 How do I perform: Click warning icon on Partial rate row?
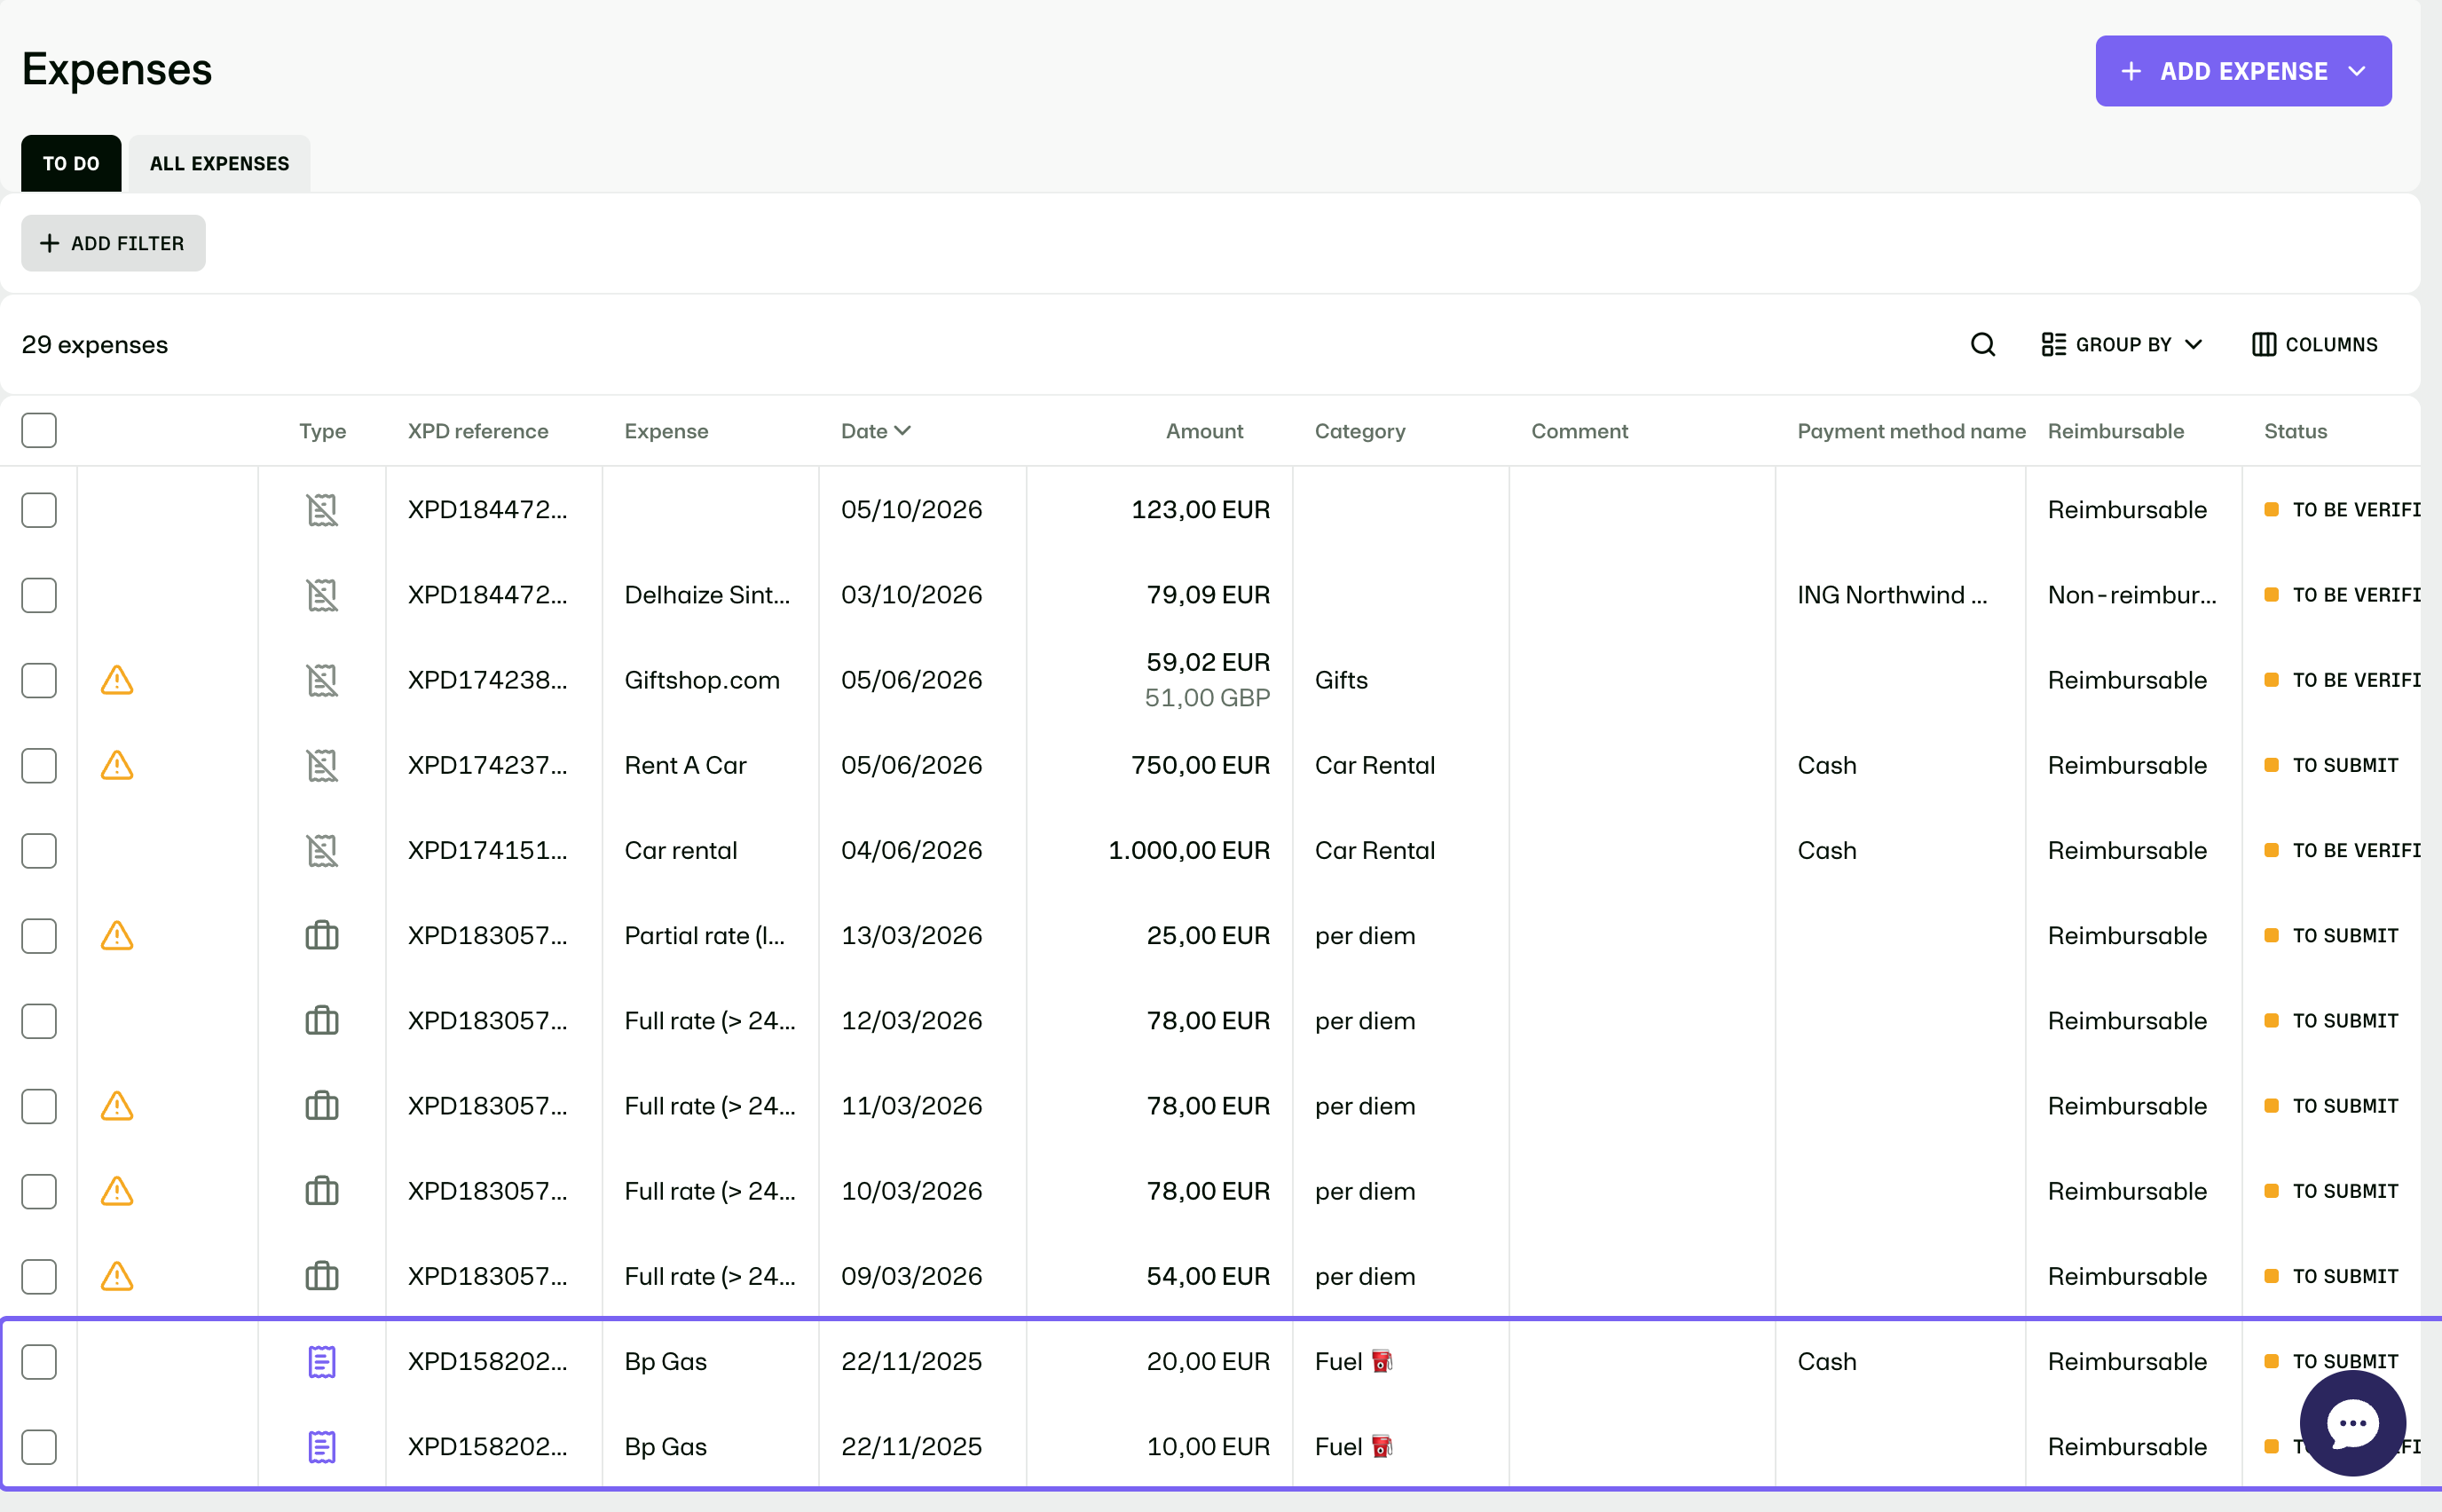tap(117, 935)
